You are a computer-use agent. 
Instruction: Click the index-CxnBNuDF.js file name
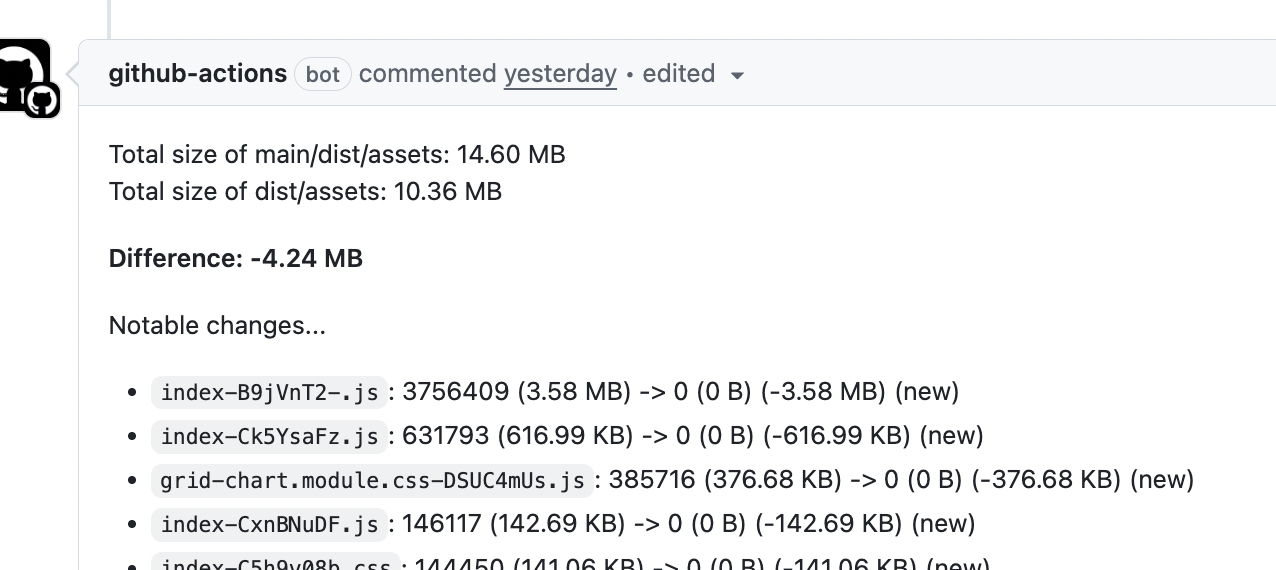click(270, 524)
